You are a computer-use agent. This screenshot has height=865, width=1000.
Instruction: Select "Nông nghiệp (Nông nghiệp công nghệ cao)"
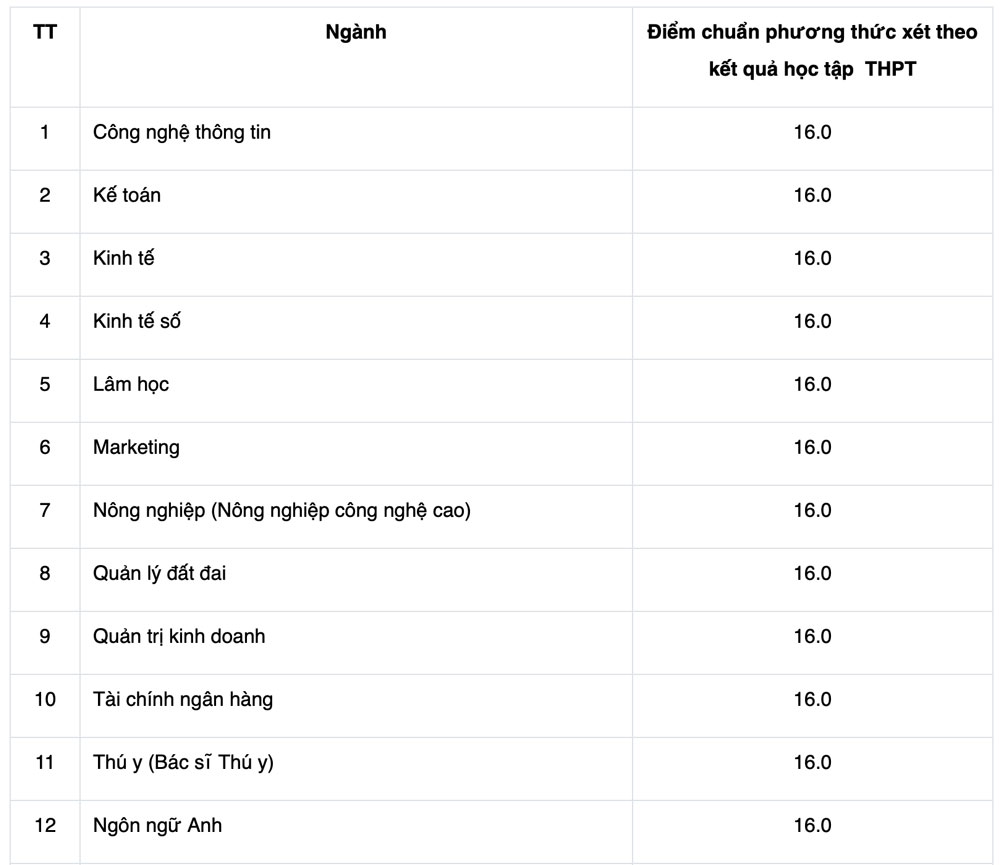coord(282,510)
